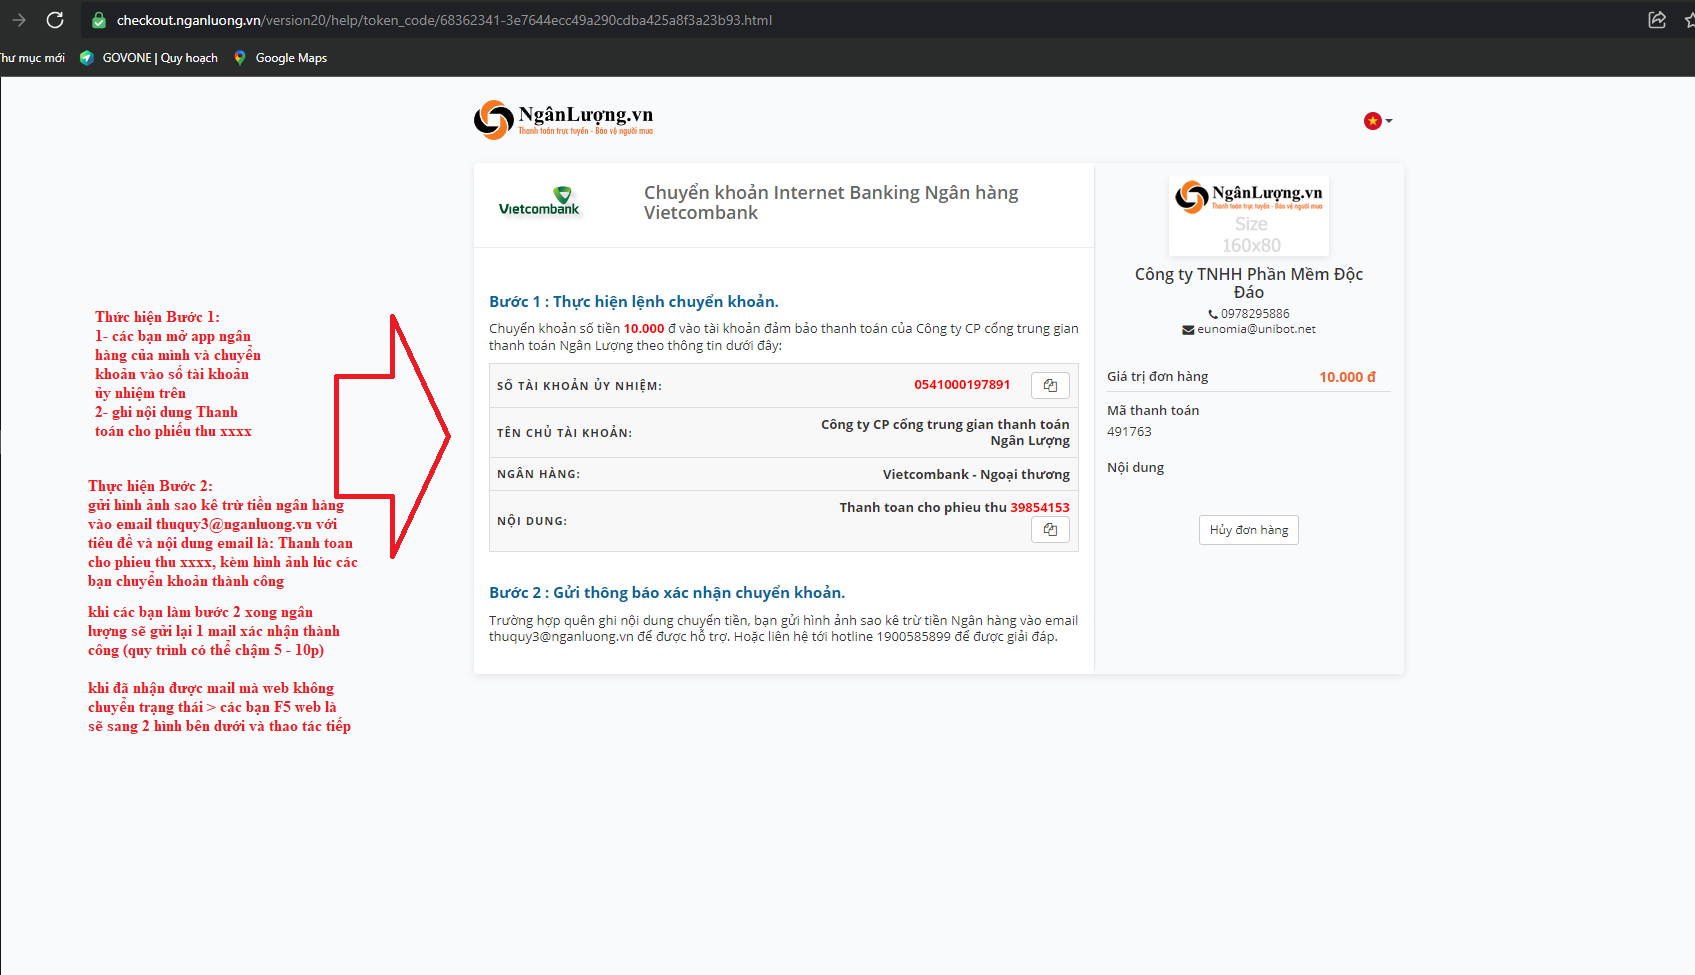Screen dimensions: 1695x975
Task: Open the Vietnam flag language dropdown
Action: [x=1377, y=121]
